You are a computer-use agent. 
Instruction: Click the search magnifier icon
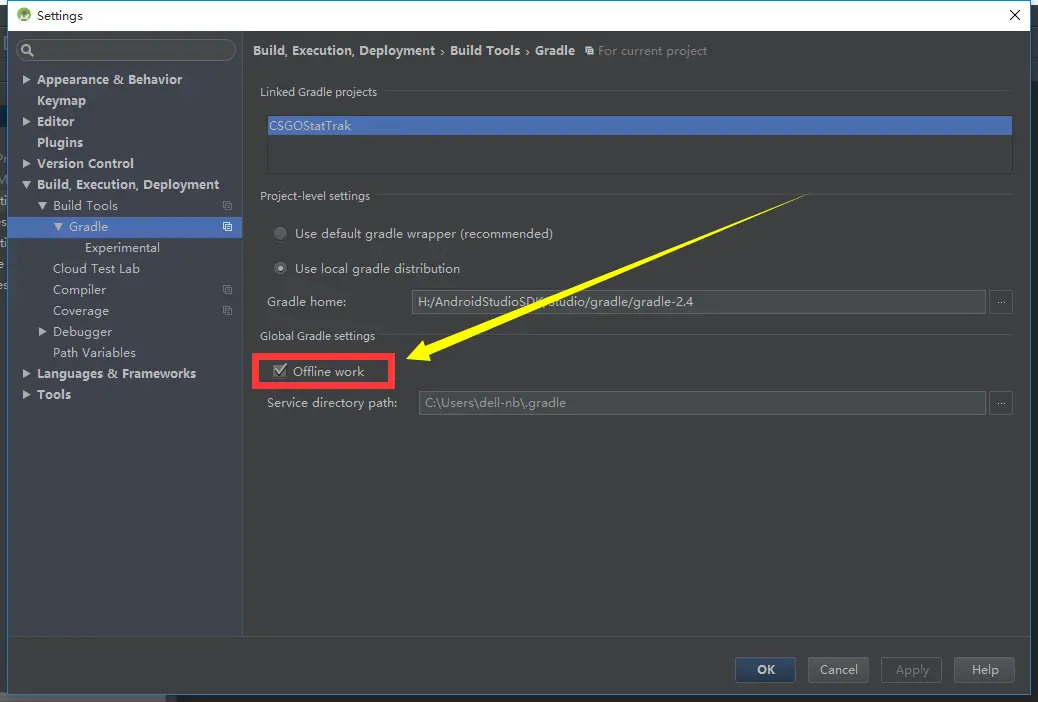pos(27,50)
